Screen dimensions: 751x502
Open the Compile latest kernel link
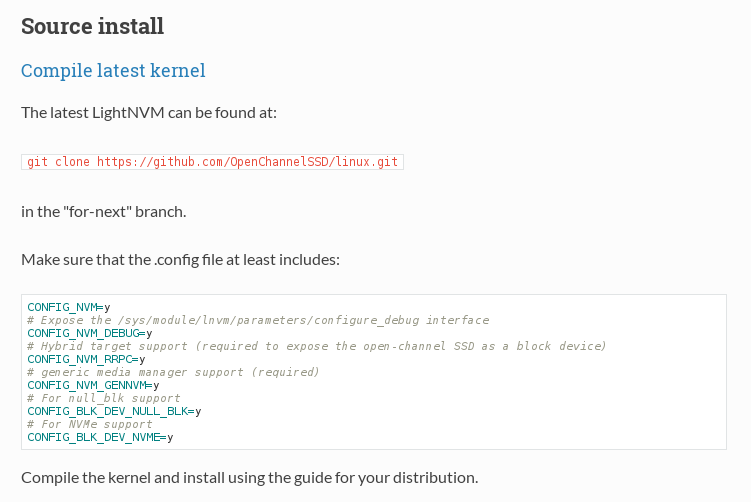[113, 70]
